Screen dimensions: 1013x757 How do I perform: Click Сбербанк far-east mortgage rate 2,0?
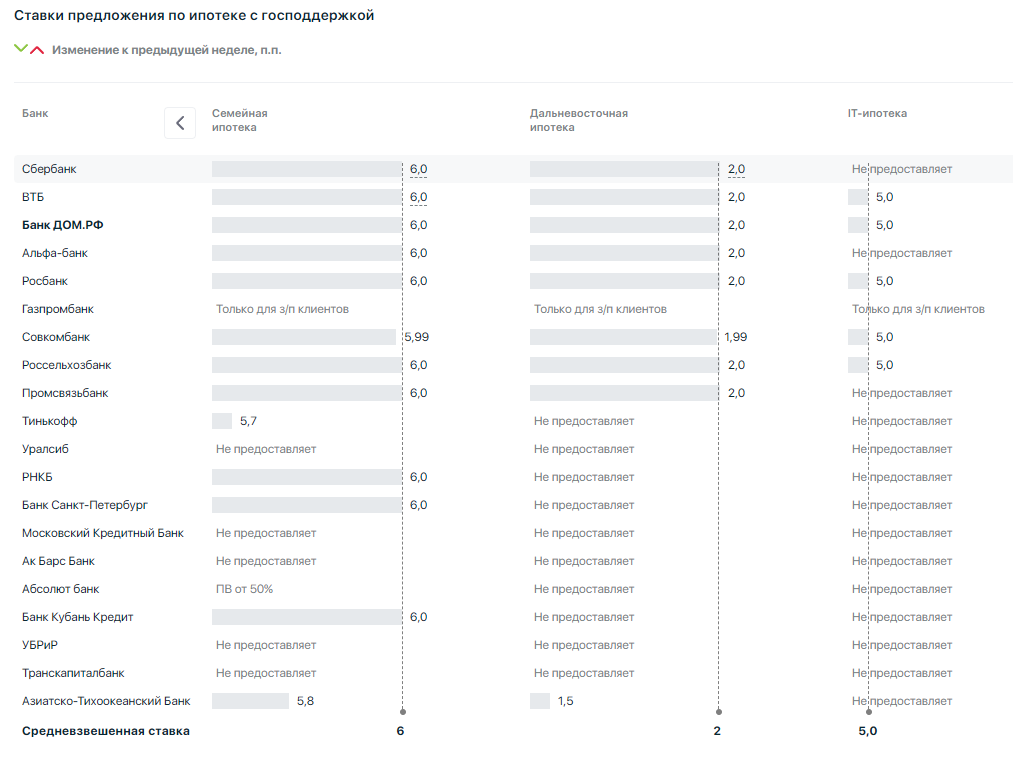(x=736, y=169)
